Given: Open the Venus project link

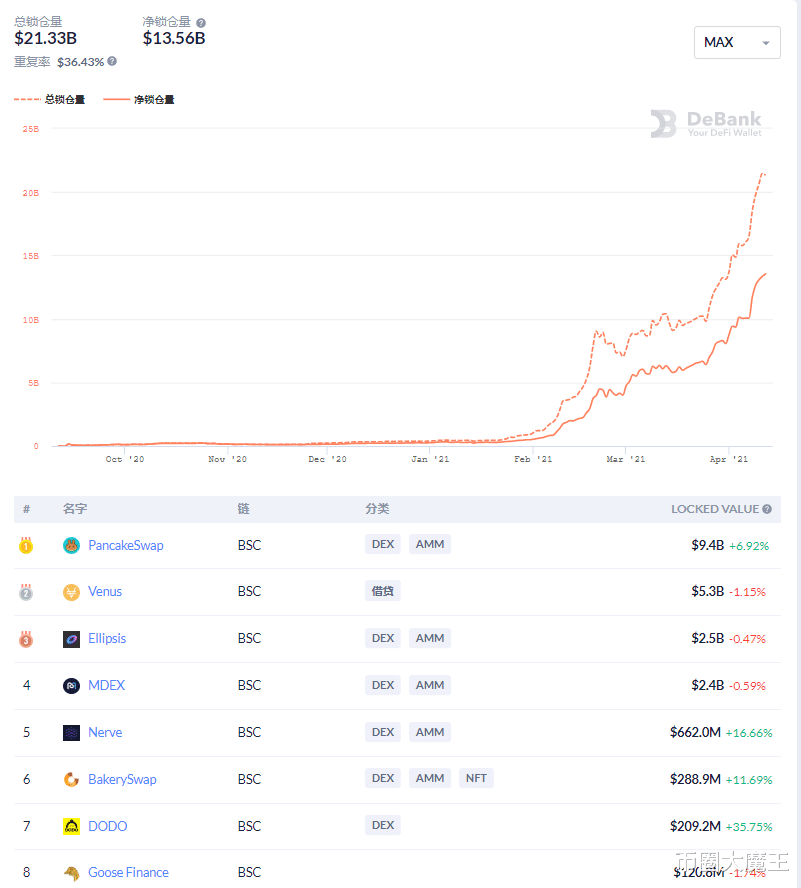Looking at the screenshot, I should click(x=105, y=592).
